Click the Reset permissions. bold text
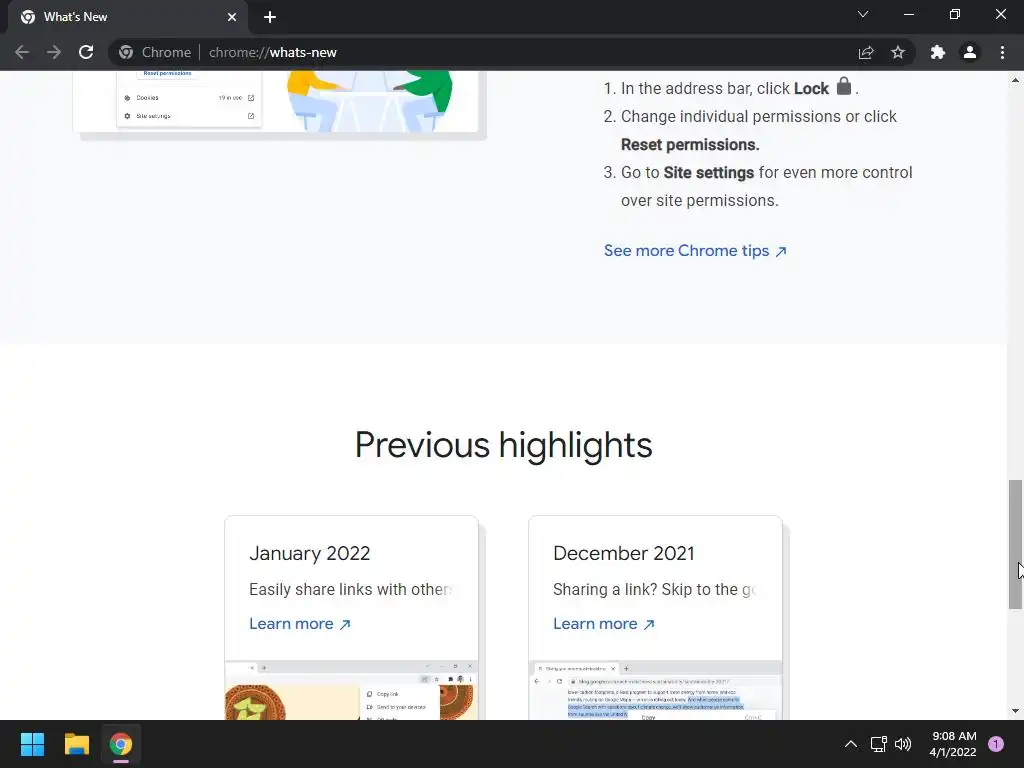1024x768 pixels. click(x=690, y=144)
